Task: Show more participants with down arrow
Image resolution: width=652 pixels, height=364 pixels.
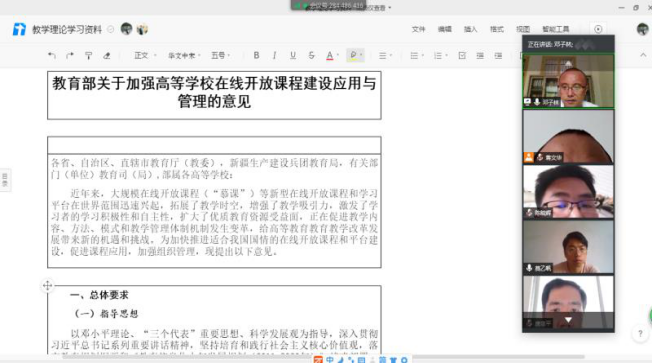Action: click(x=568, y=320)
